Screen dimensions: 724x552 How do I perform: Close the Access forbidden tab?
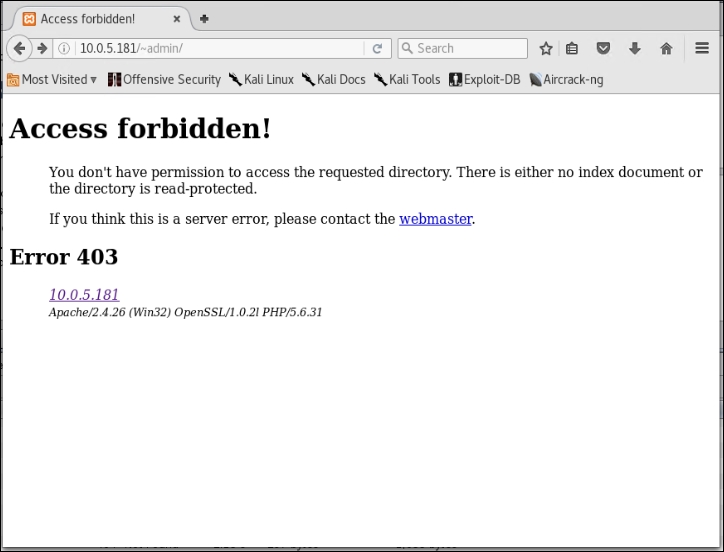coord(176,19)
